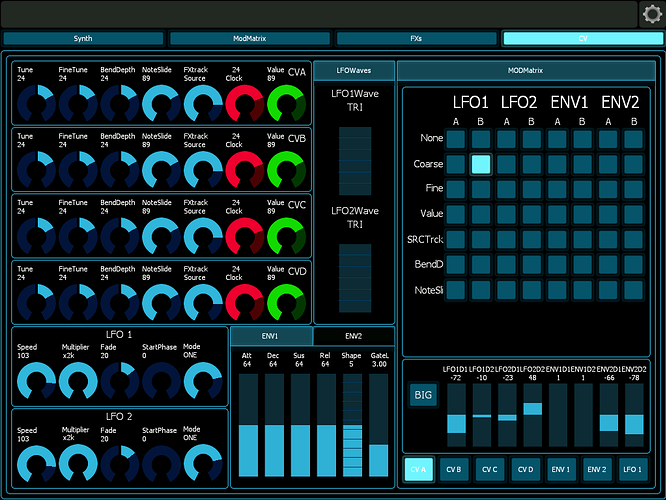Open the ENV2 envelope tab
The height and width of the screenshot is (500, 666).
tap(354, 337)
